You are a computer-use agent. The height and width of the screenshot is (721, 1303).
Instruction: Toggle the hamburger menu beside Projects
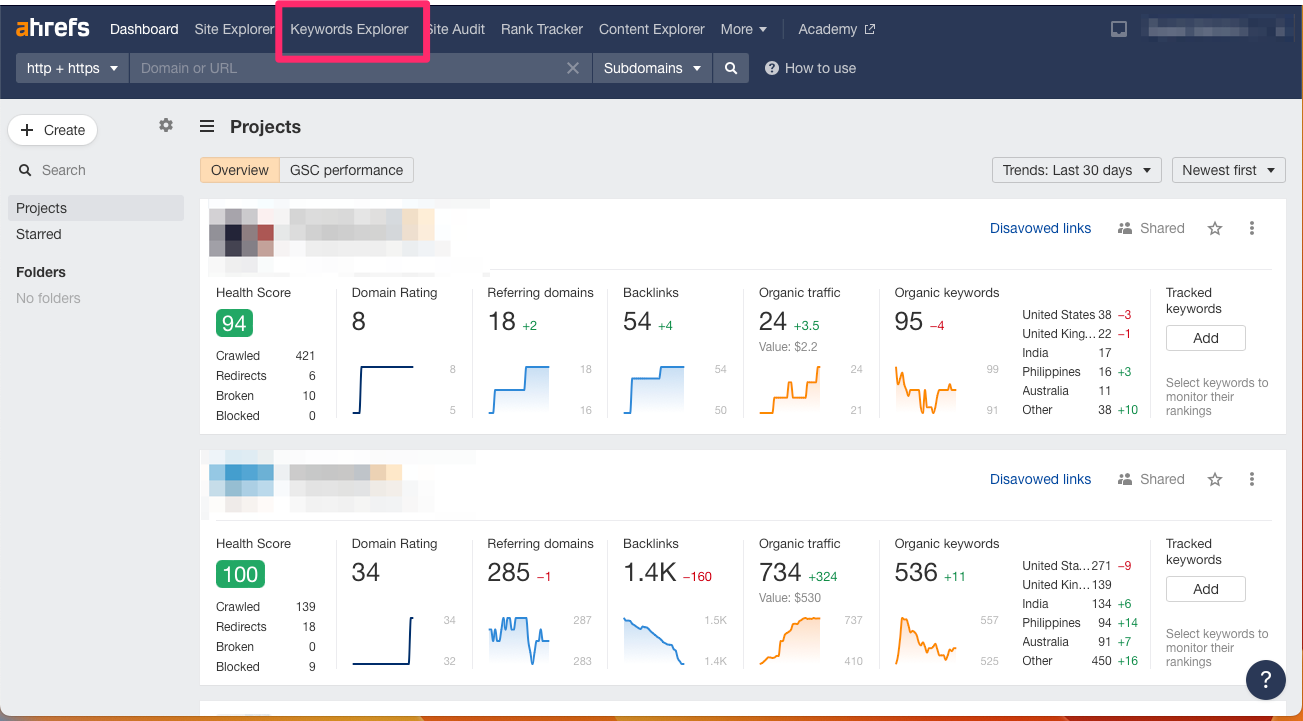[207, 126]
